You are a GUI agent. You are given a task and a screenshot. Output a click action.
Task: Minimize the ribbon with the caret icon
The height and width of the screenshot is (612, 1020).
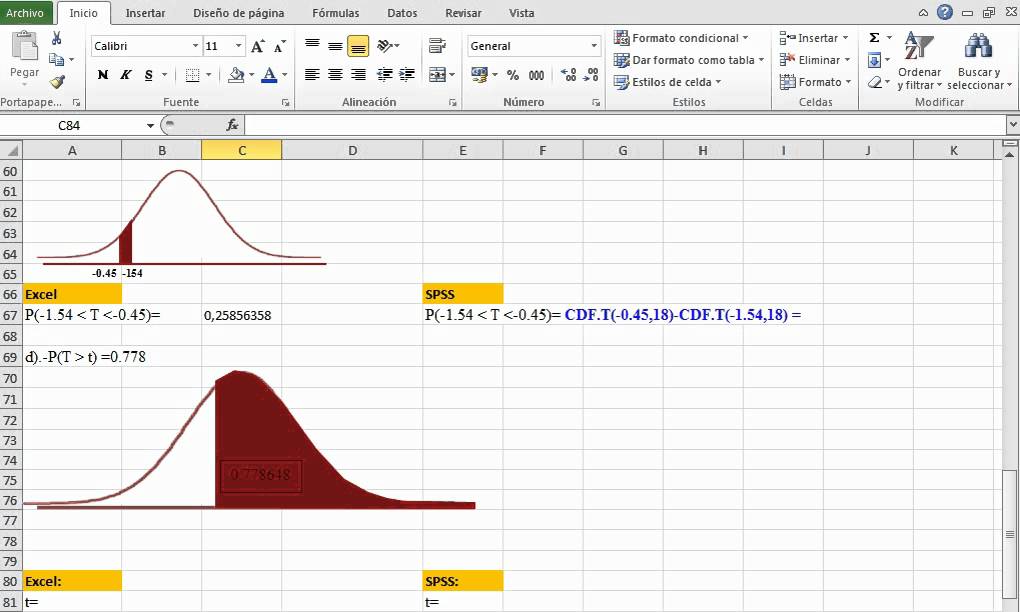pos(923,12)
